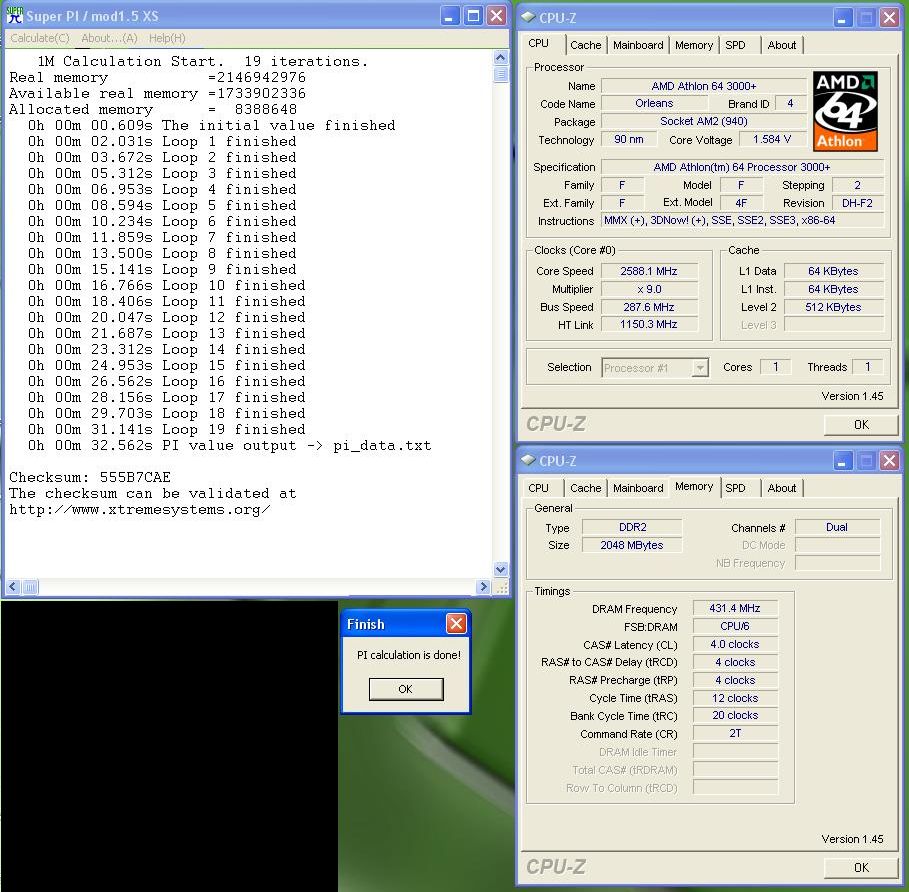Click Super PI horizontal scrollbar right arrow
The height and width of the screenshot is (892, 909).
click(483, 587)
